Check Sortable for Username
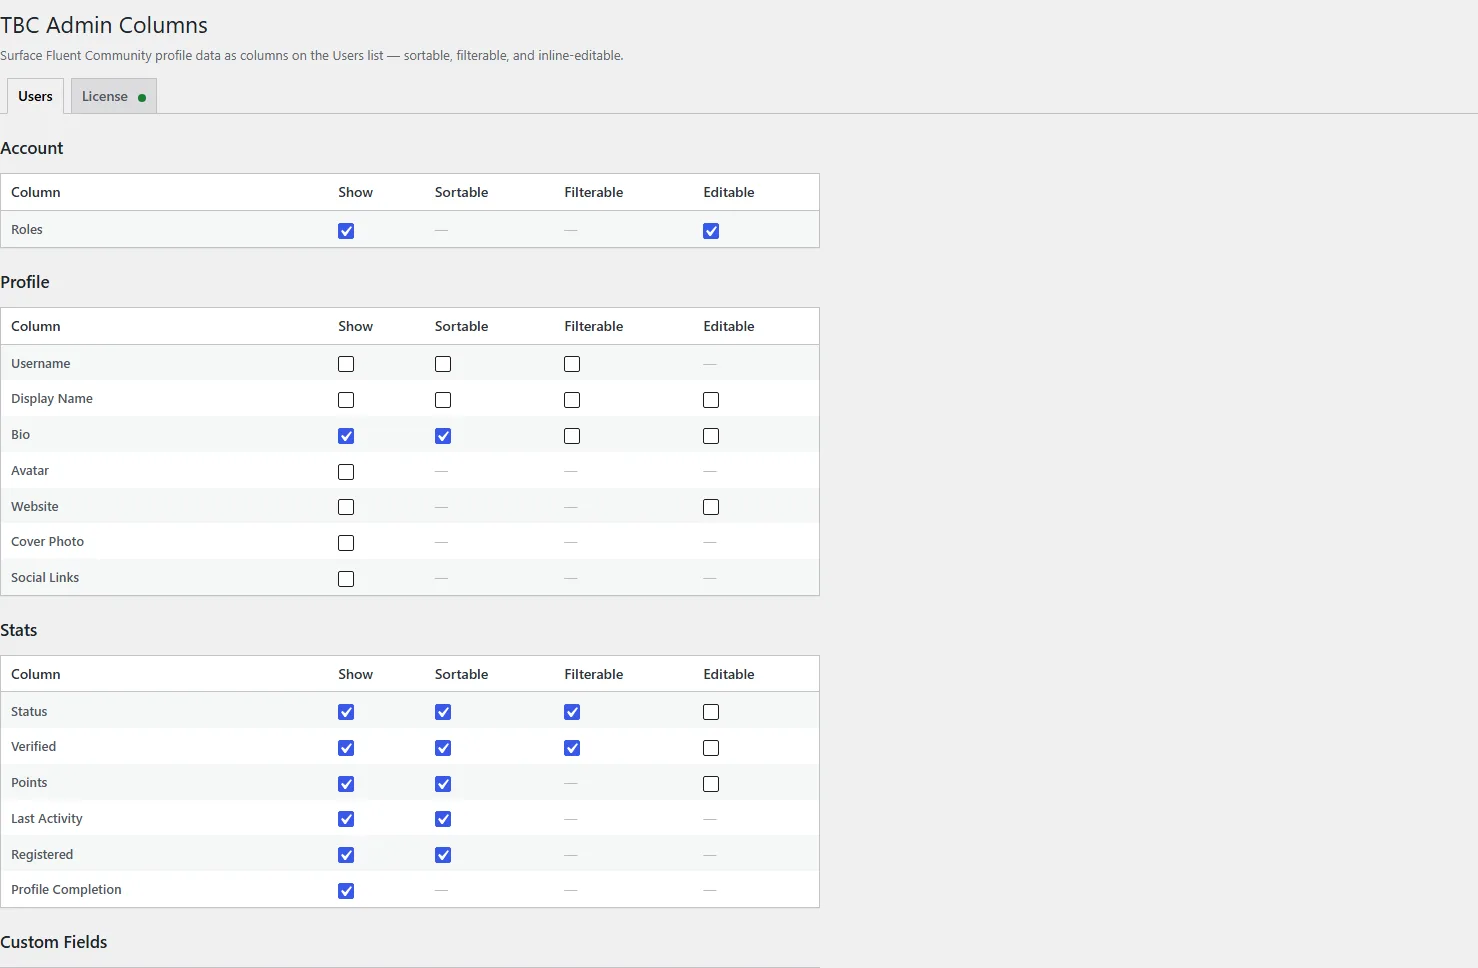 [x=443, y=364]
